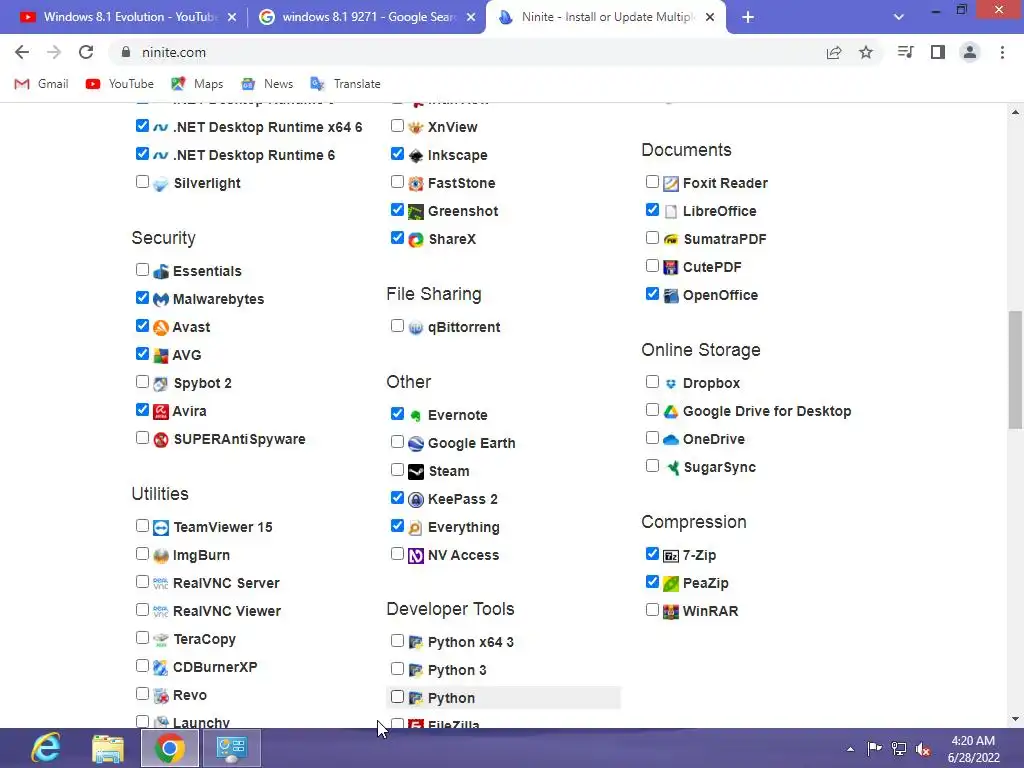Image resolution: width=1024 pixels, height=768 pixels.
Task: Open the News bookmark
Action: click(267, 84)
